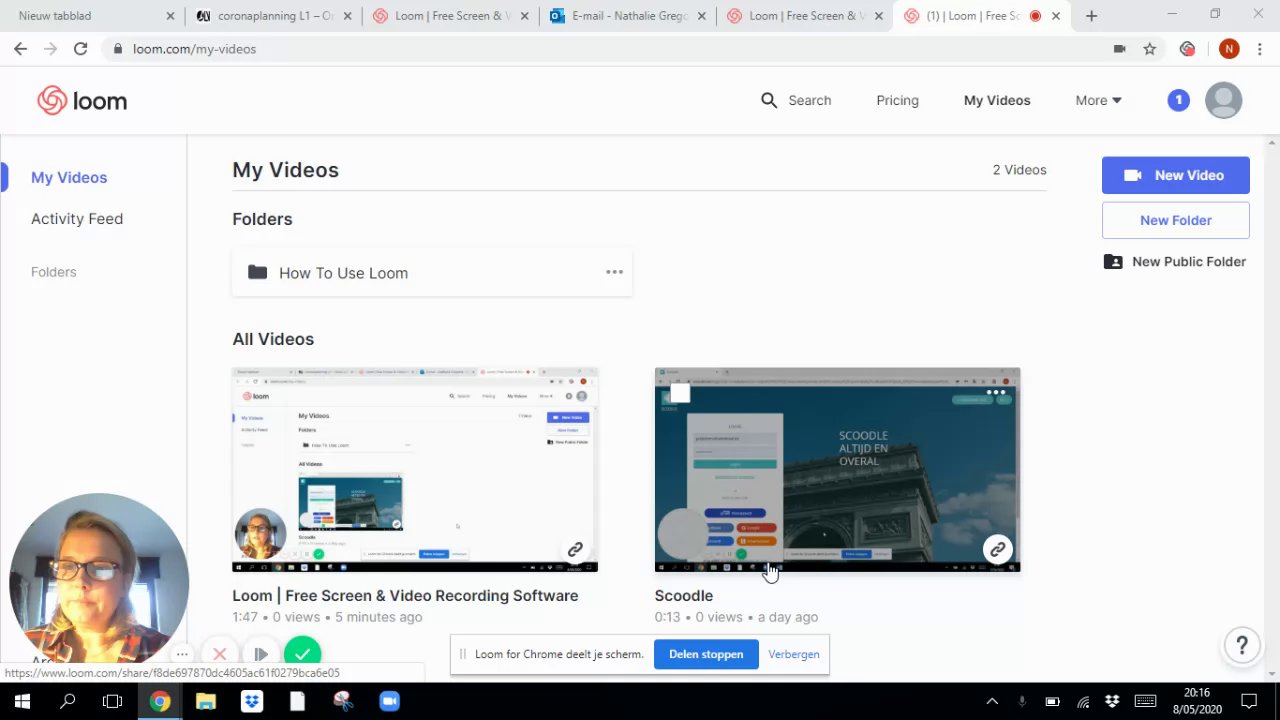Click the New Video button
The height and width of the screenshot is (720, 1280).
pyautogui.click(x=1175, y=175)
